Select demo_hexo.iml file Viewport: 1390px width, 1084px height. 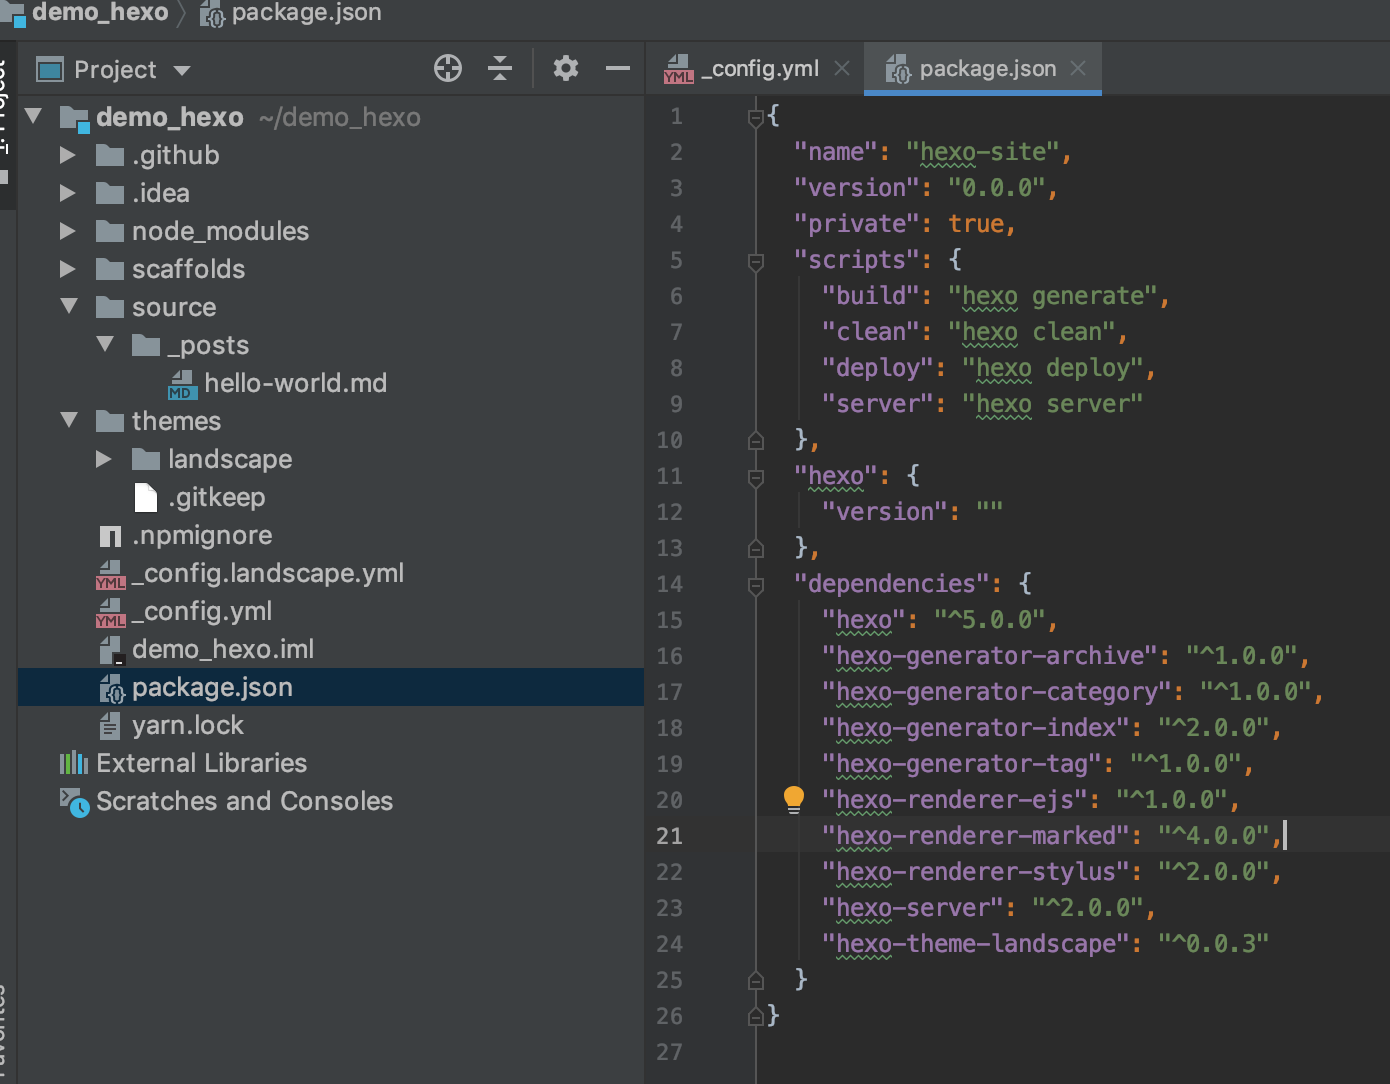coord(222,649)
